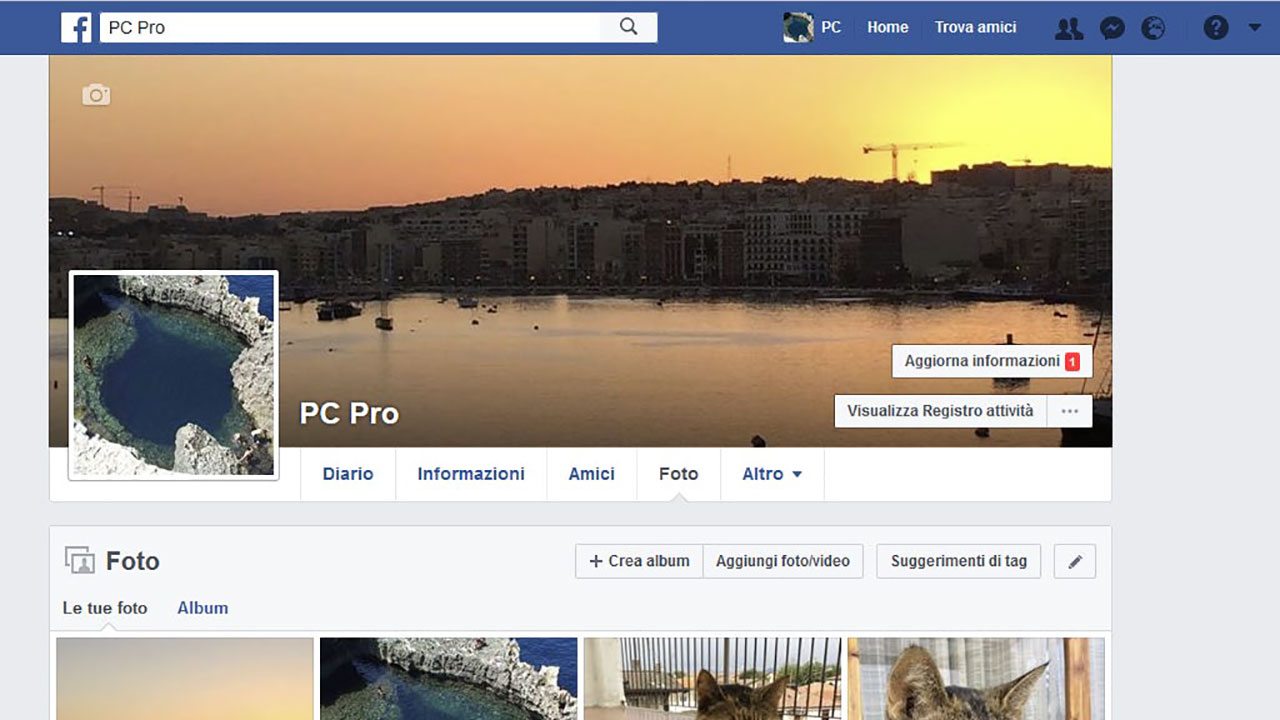The image size is (1280, 720).
Task: Expand the account menu arrow
Action: pos(1255,28)
